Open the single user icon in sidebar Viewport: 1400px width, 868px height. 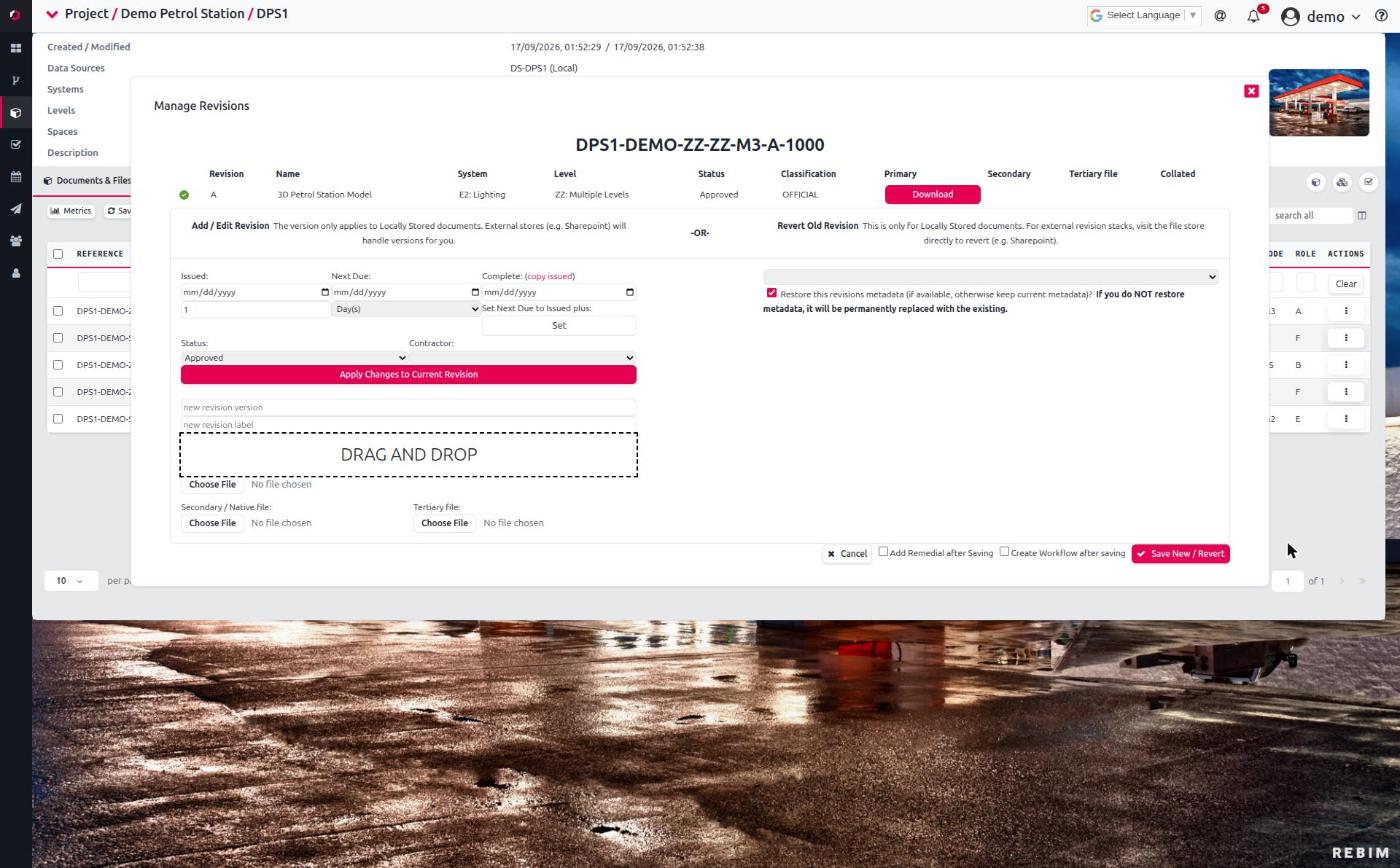coord(15,273)
